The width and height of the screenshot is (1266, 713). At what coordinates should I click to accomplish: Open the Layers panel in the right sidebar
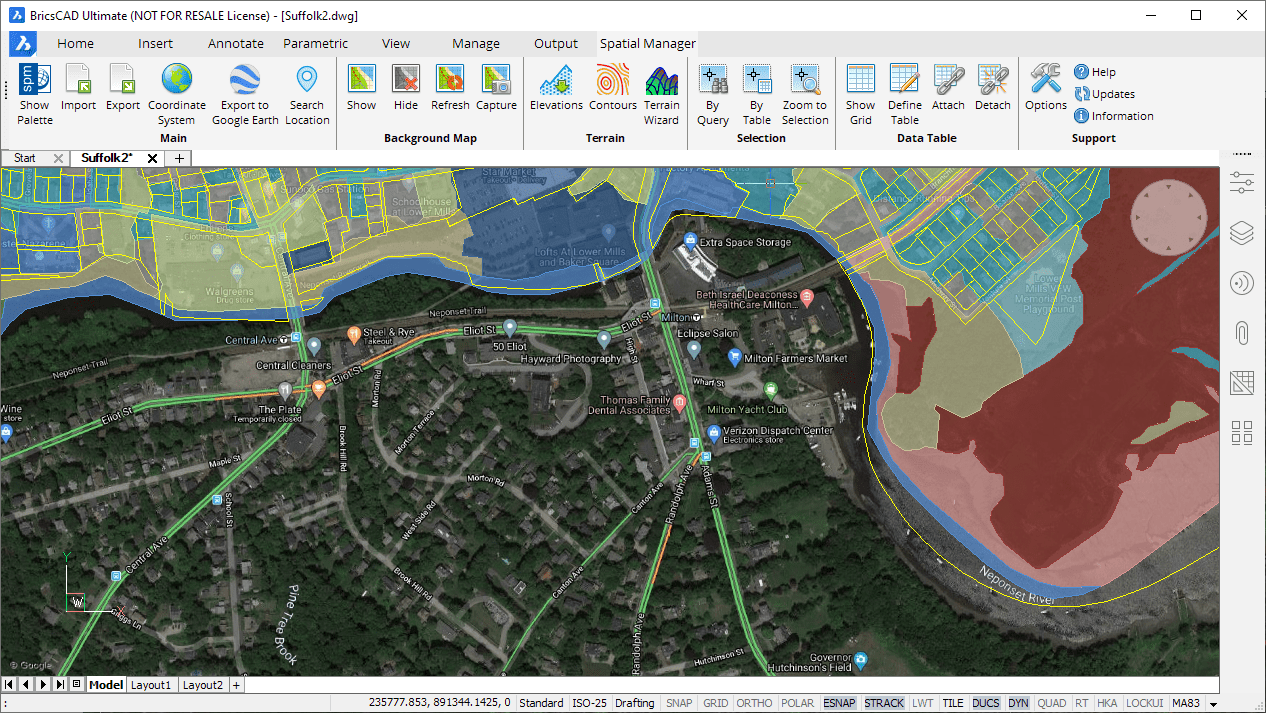click(x=1242, y=233)
